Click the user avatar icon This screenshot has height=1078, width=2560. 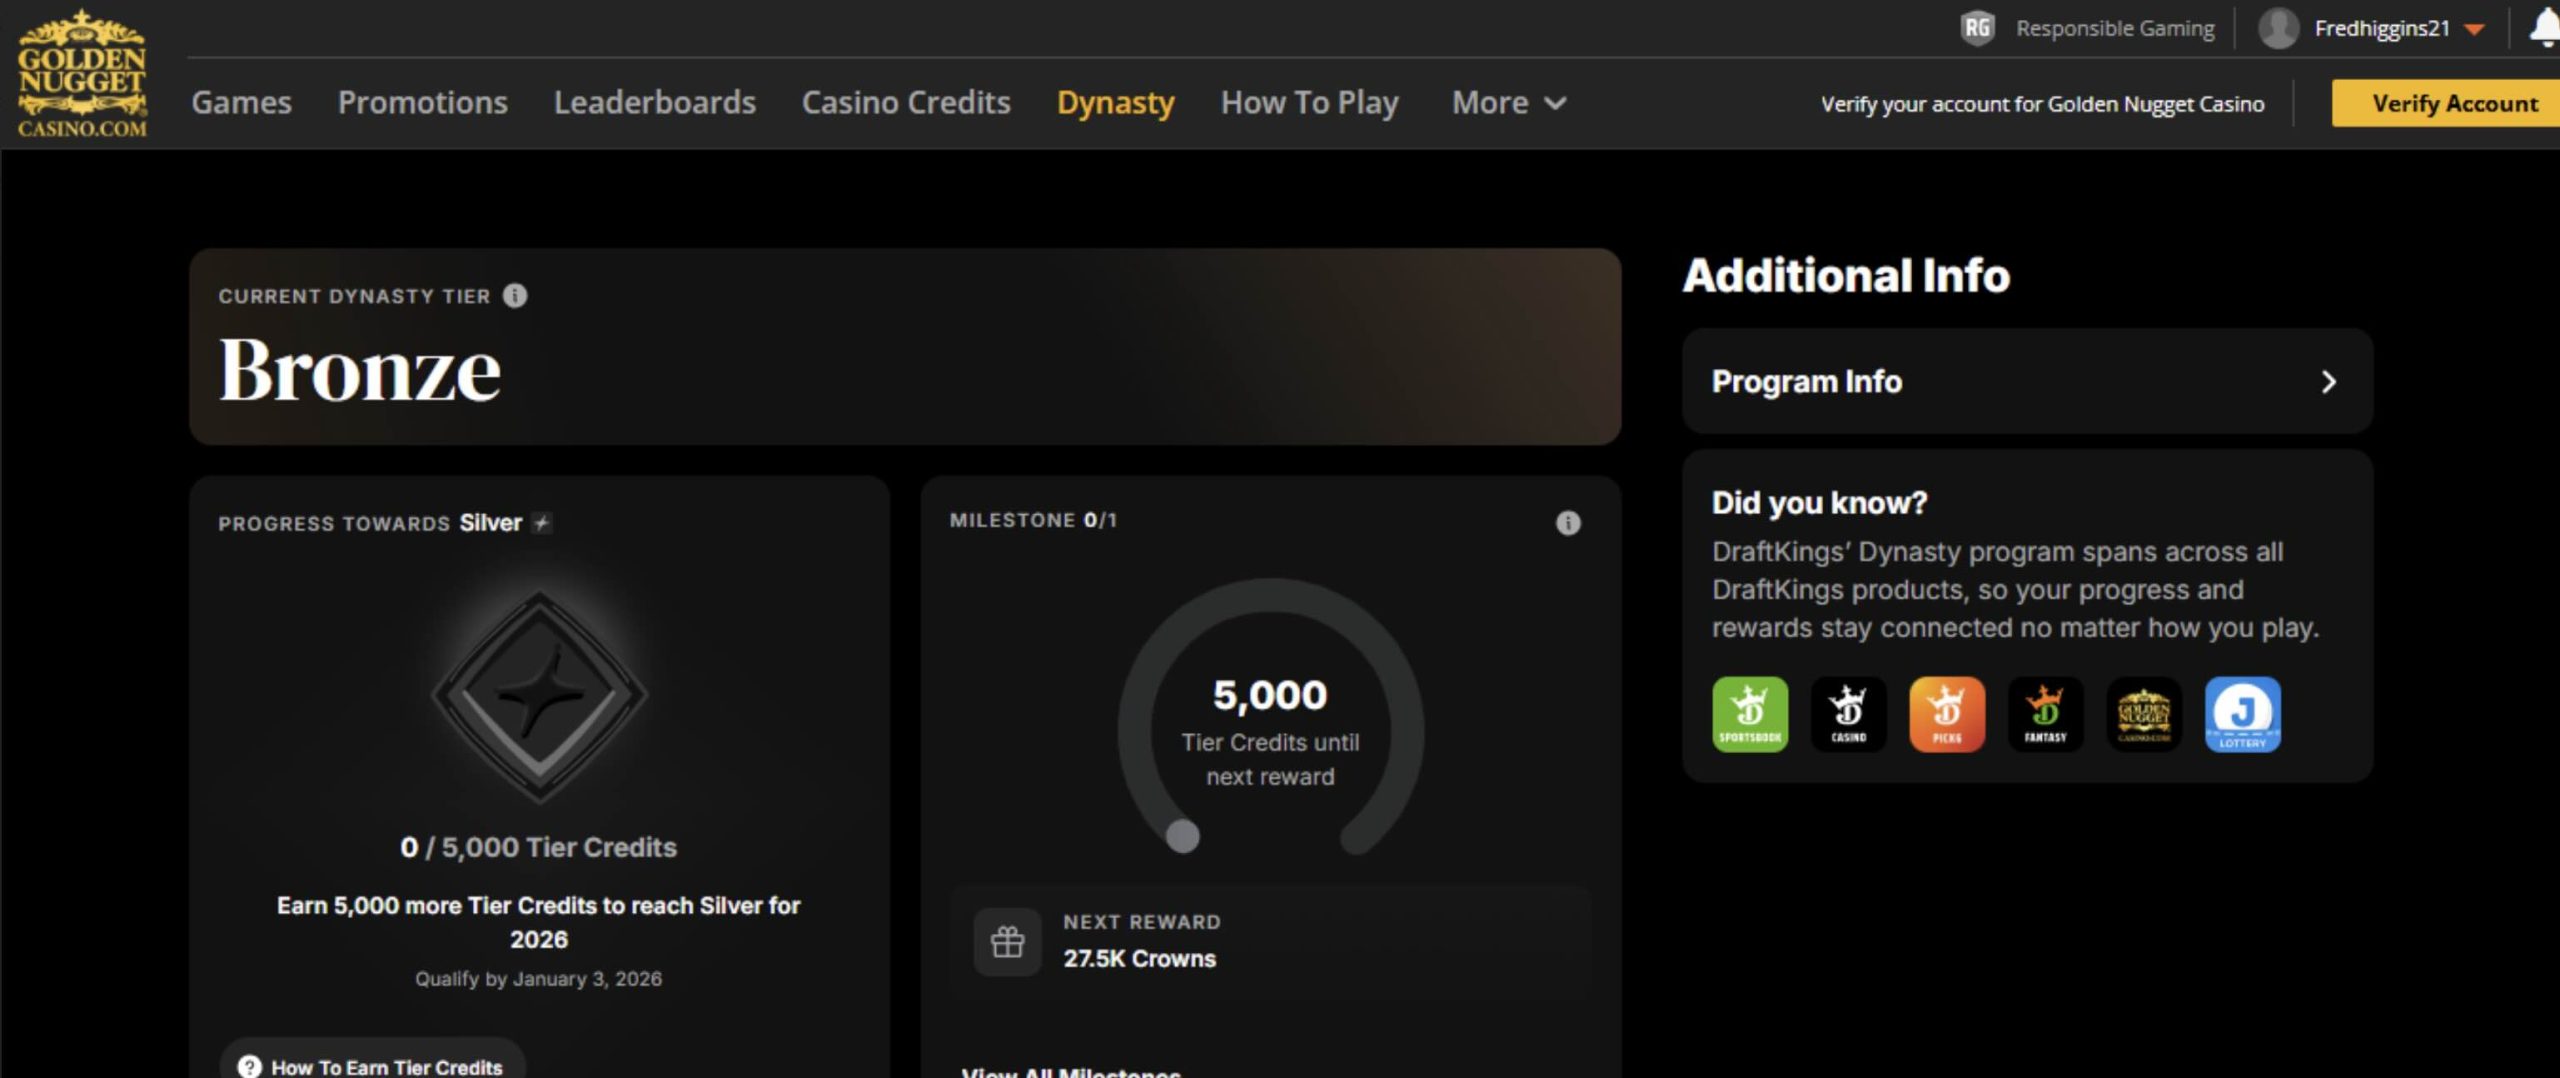[x=2278, y=28]
